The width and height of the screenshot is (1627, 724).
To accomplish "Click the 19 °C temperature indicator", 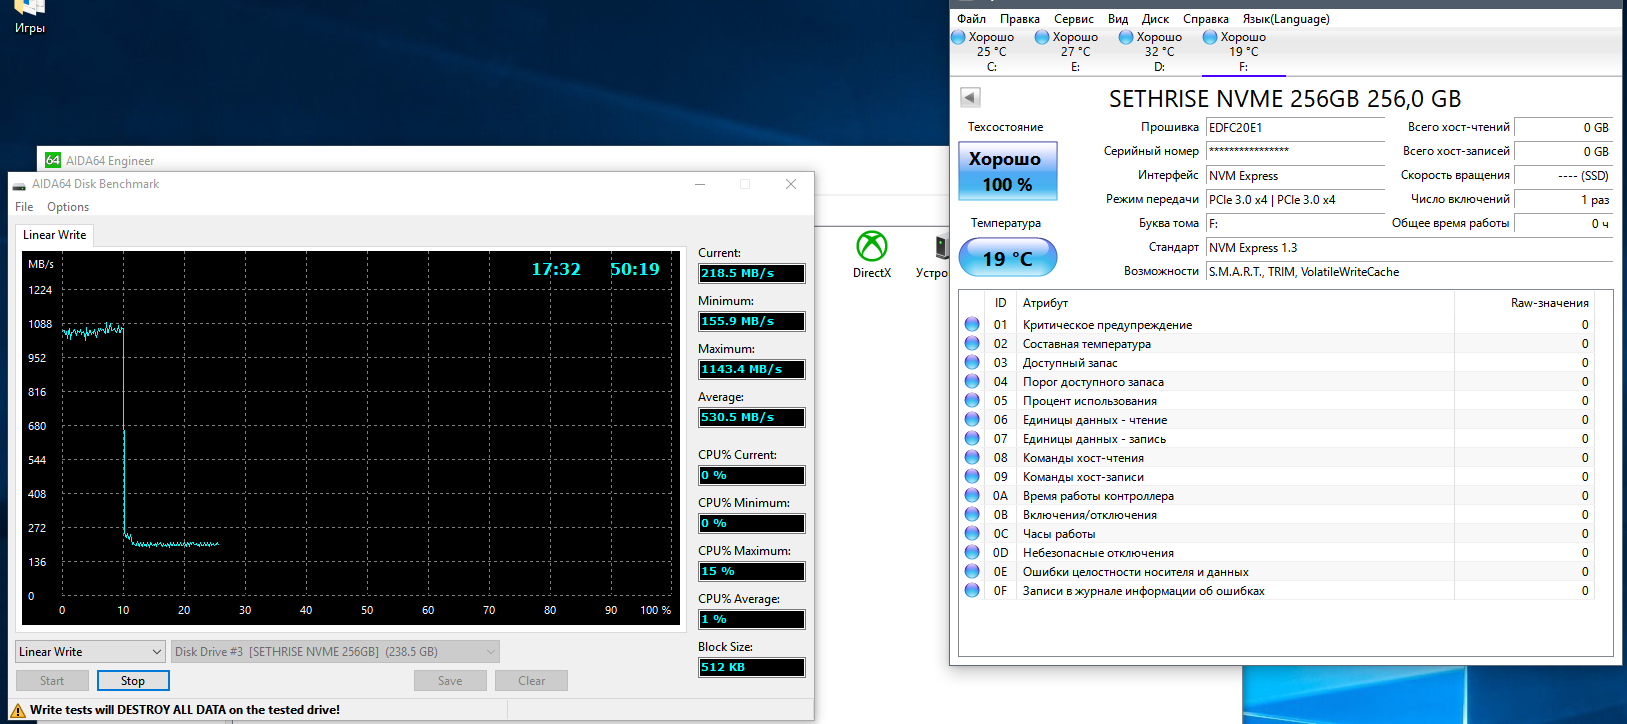I will (1007, 259).
